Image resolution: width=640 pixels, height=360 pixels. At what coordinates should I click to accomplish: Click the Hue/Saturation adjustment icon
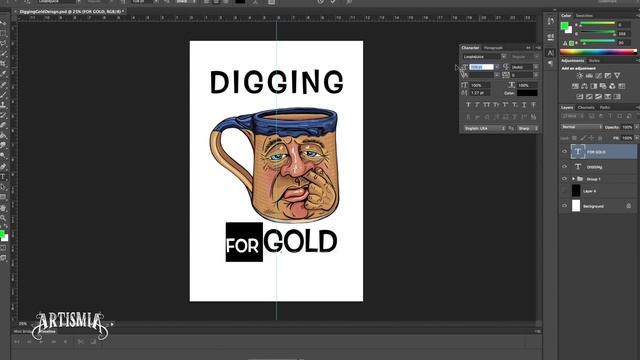pyautogui.click(x=575, y=86)
